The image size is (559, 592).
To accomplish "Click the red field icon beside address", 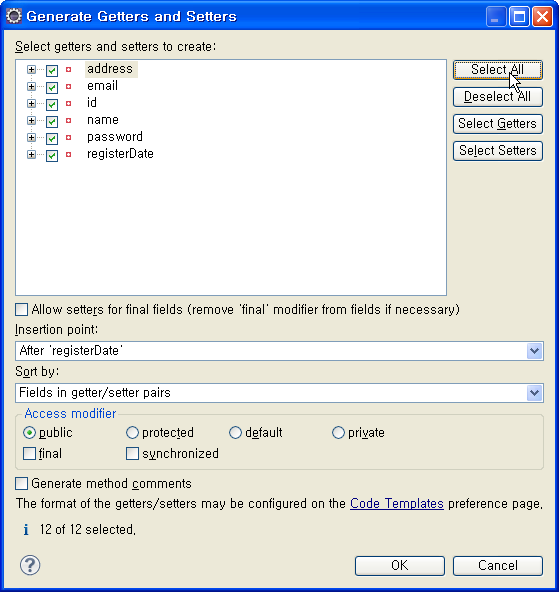I will (x=68, y=69).
